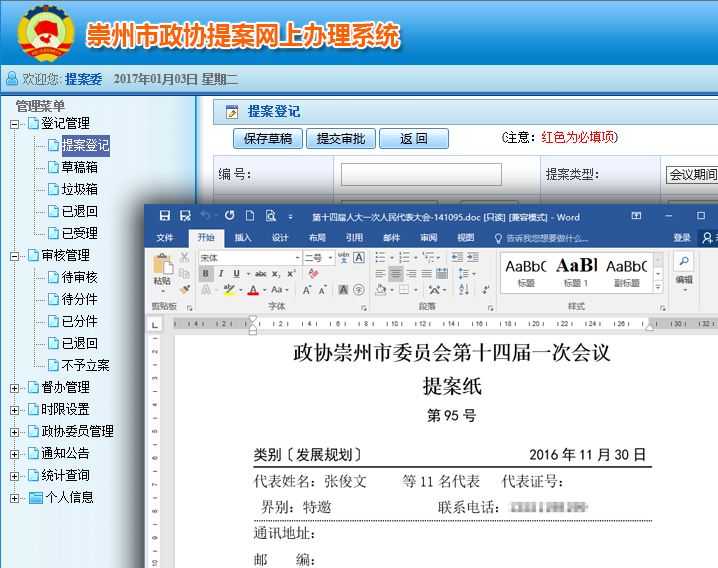Click the center align paragraph icon
Viewport: 718px width, 568px height.
coord(397,274)
